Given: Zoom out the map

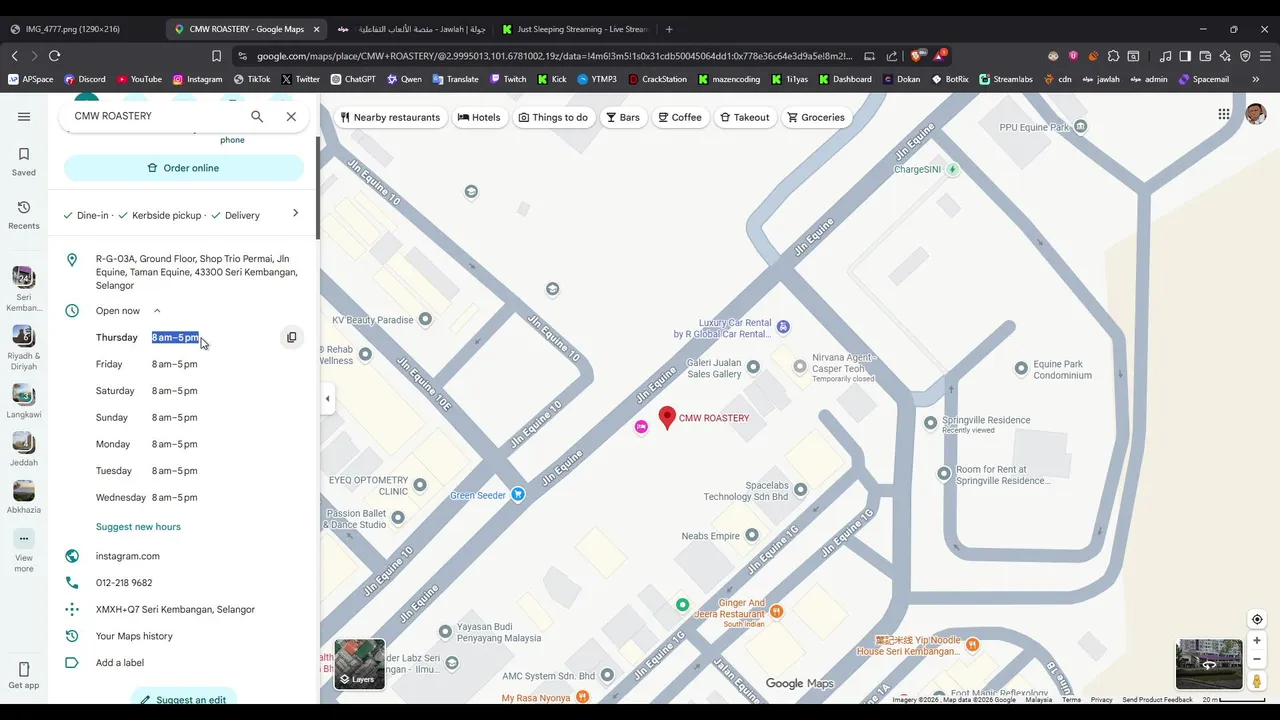Looking at the screenshot, I should pos(1257,659).
